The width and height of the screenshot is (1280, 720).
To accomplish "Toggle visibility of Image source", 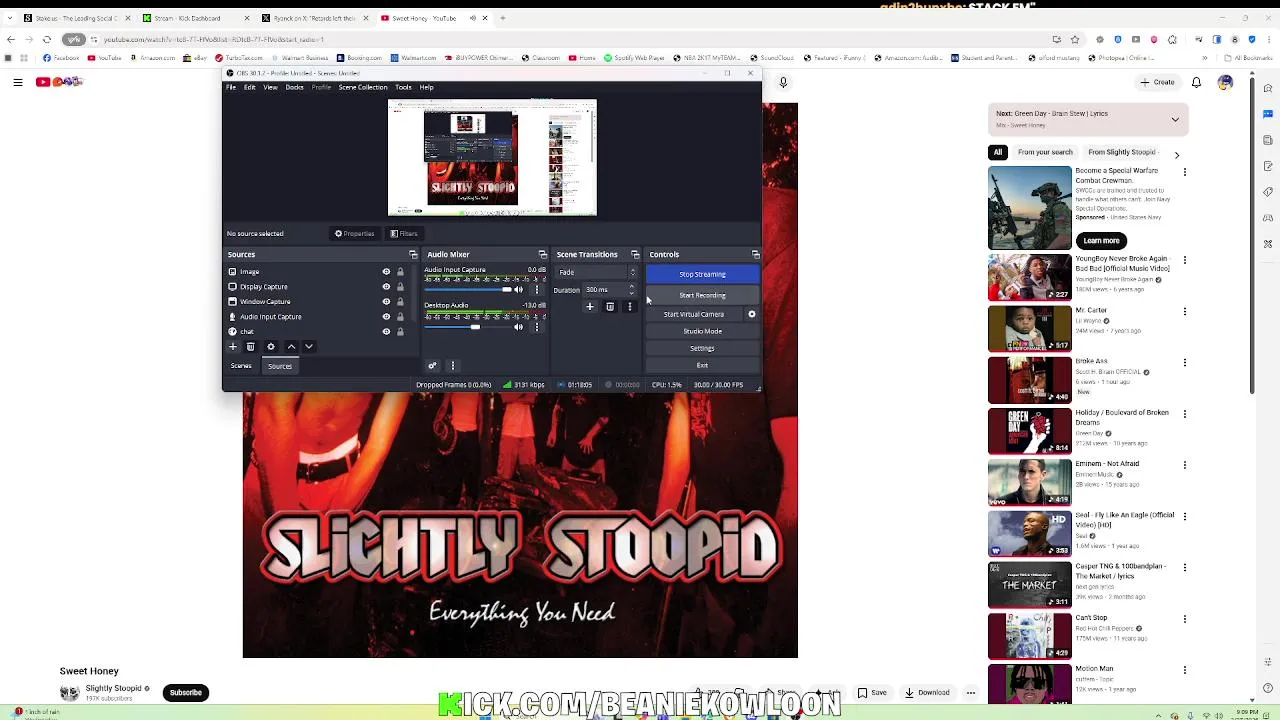I will 386,272.
